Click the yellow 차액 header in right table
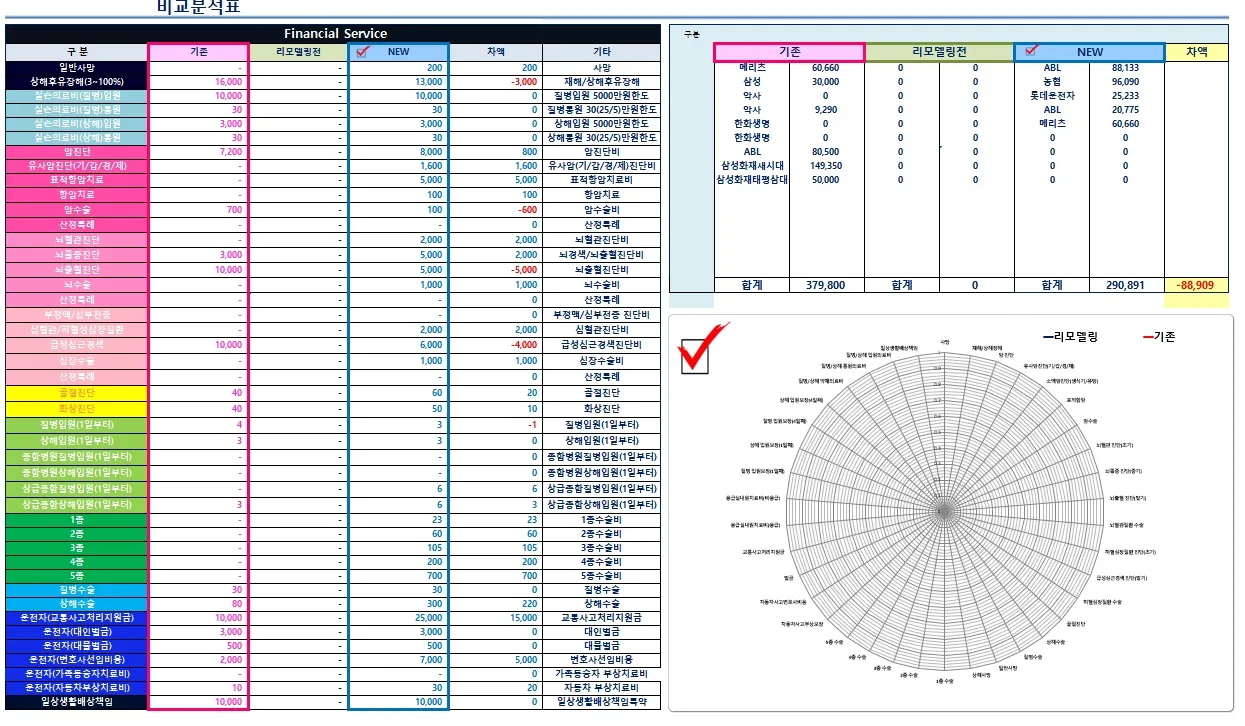The width and height of the screenshot is (1245, 726). pos(1196,52)
